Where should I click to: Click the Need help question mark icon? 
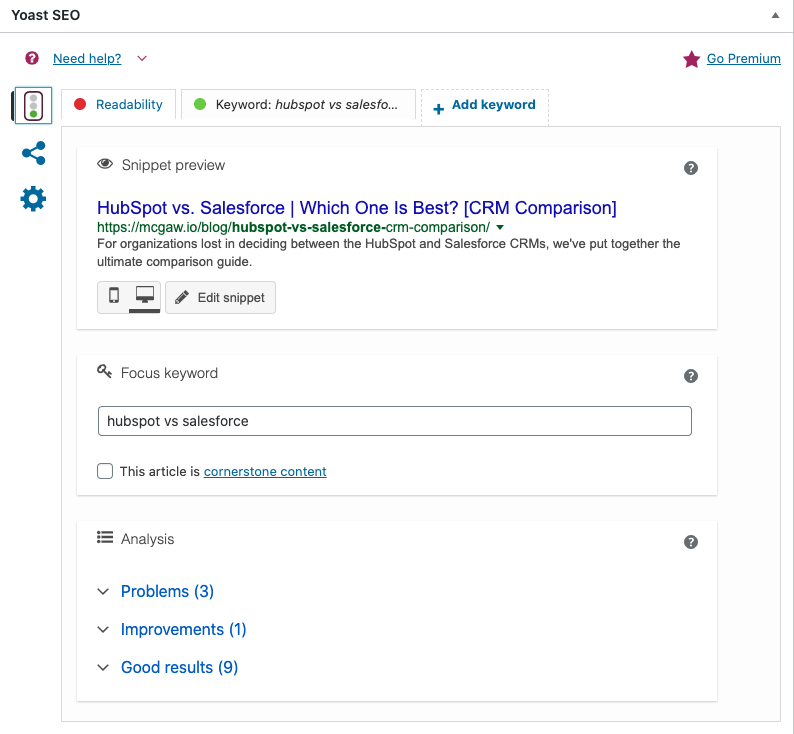(x=32, y=58)
